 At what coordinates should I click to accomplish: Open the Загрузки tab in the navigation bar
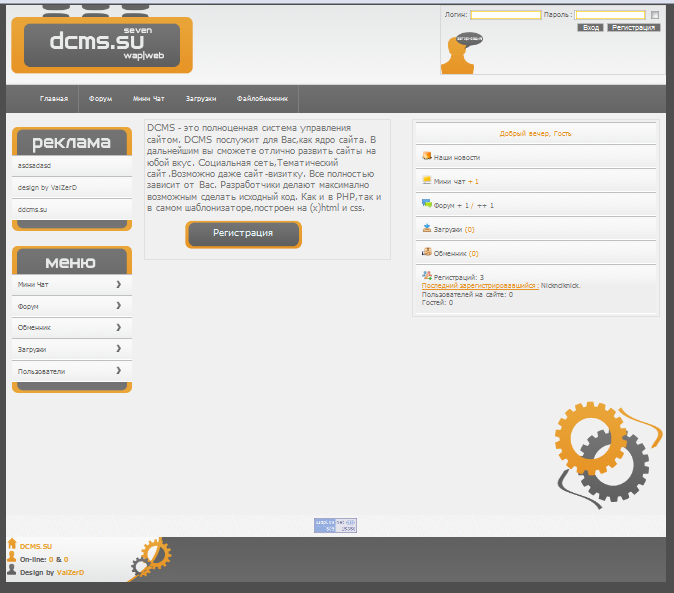(201, 99)
